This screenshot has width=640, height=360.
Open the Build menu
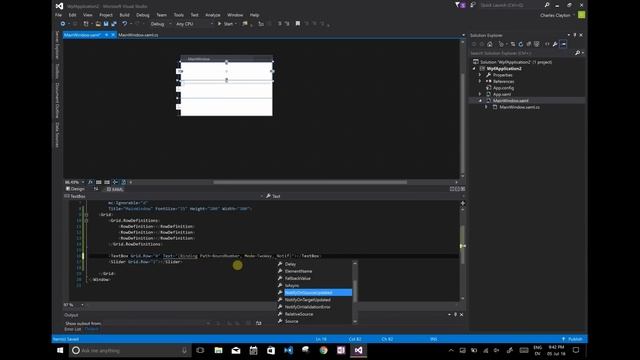tap(124, 15)
